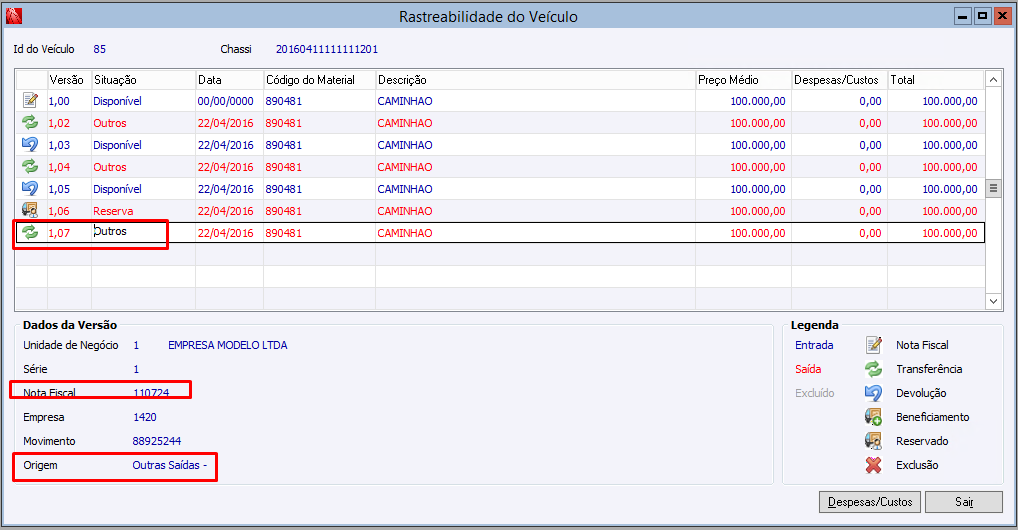Click the Sair button
The width and height of the screenshot is (1018, 530).
pyautogui.click(x=963, y=502)
